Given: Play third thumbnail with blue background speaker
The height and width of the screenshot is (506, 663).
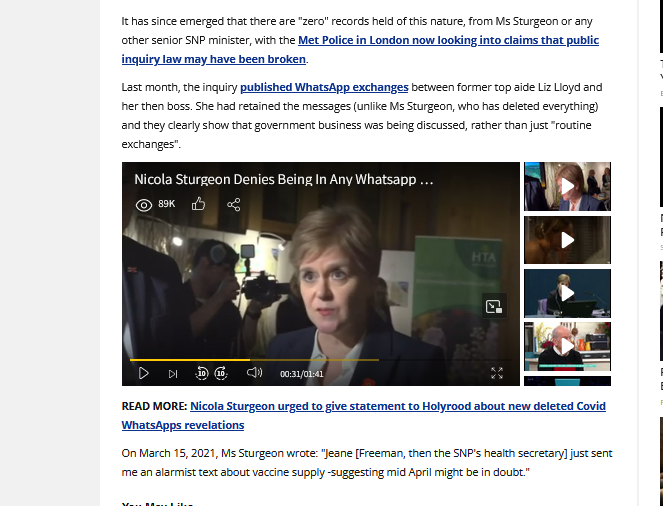Looking at the screenshot, I should (x=567, y=293).
